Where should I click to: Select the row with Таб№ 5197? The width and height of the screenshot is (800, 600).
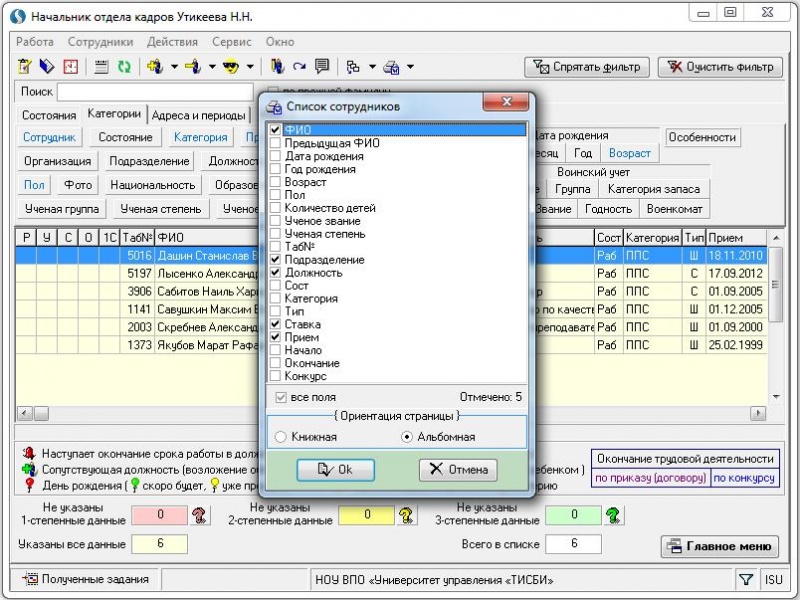coord(391,273)
